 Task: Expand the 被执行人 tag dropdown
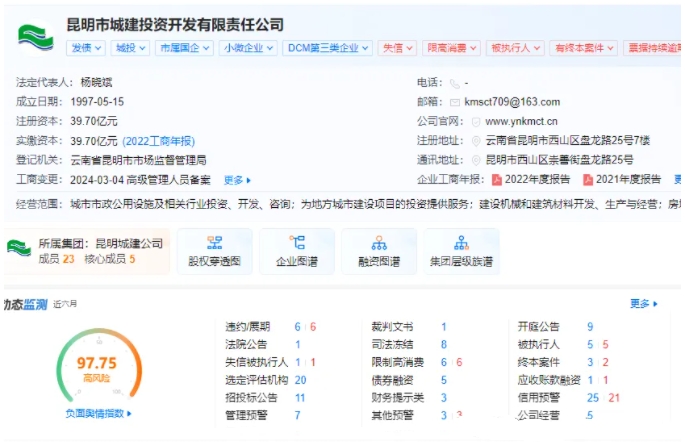pyautogui.click(x=515, y=48)
